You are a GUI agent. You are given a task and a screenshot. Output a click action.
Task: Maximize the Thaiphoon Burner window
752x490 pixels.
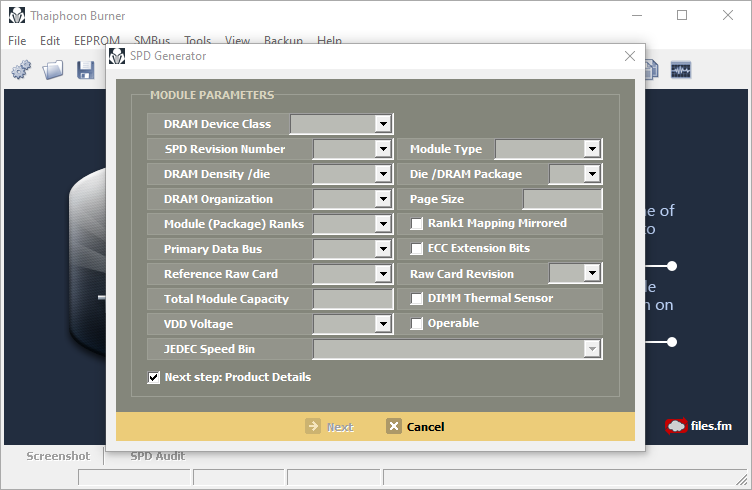click(682, 15)
